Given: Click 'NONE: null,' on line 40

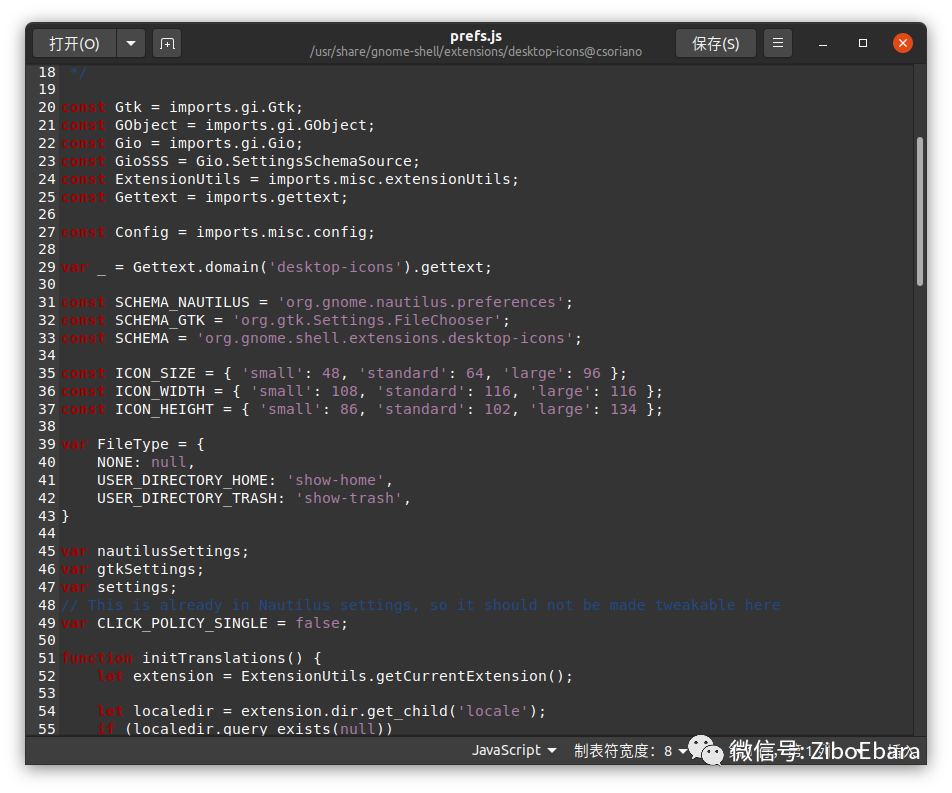Looking at the screenshot, I should tap(146, 463).
